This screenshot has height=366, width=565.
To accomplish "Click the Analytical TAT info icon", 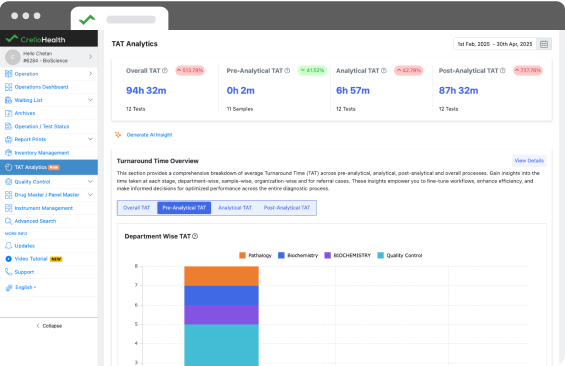I will [384, 71].
